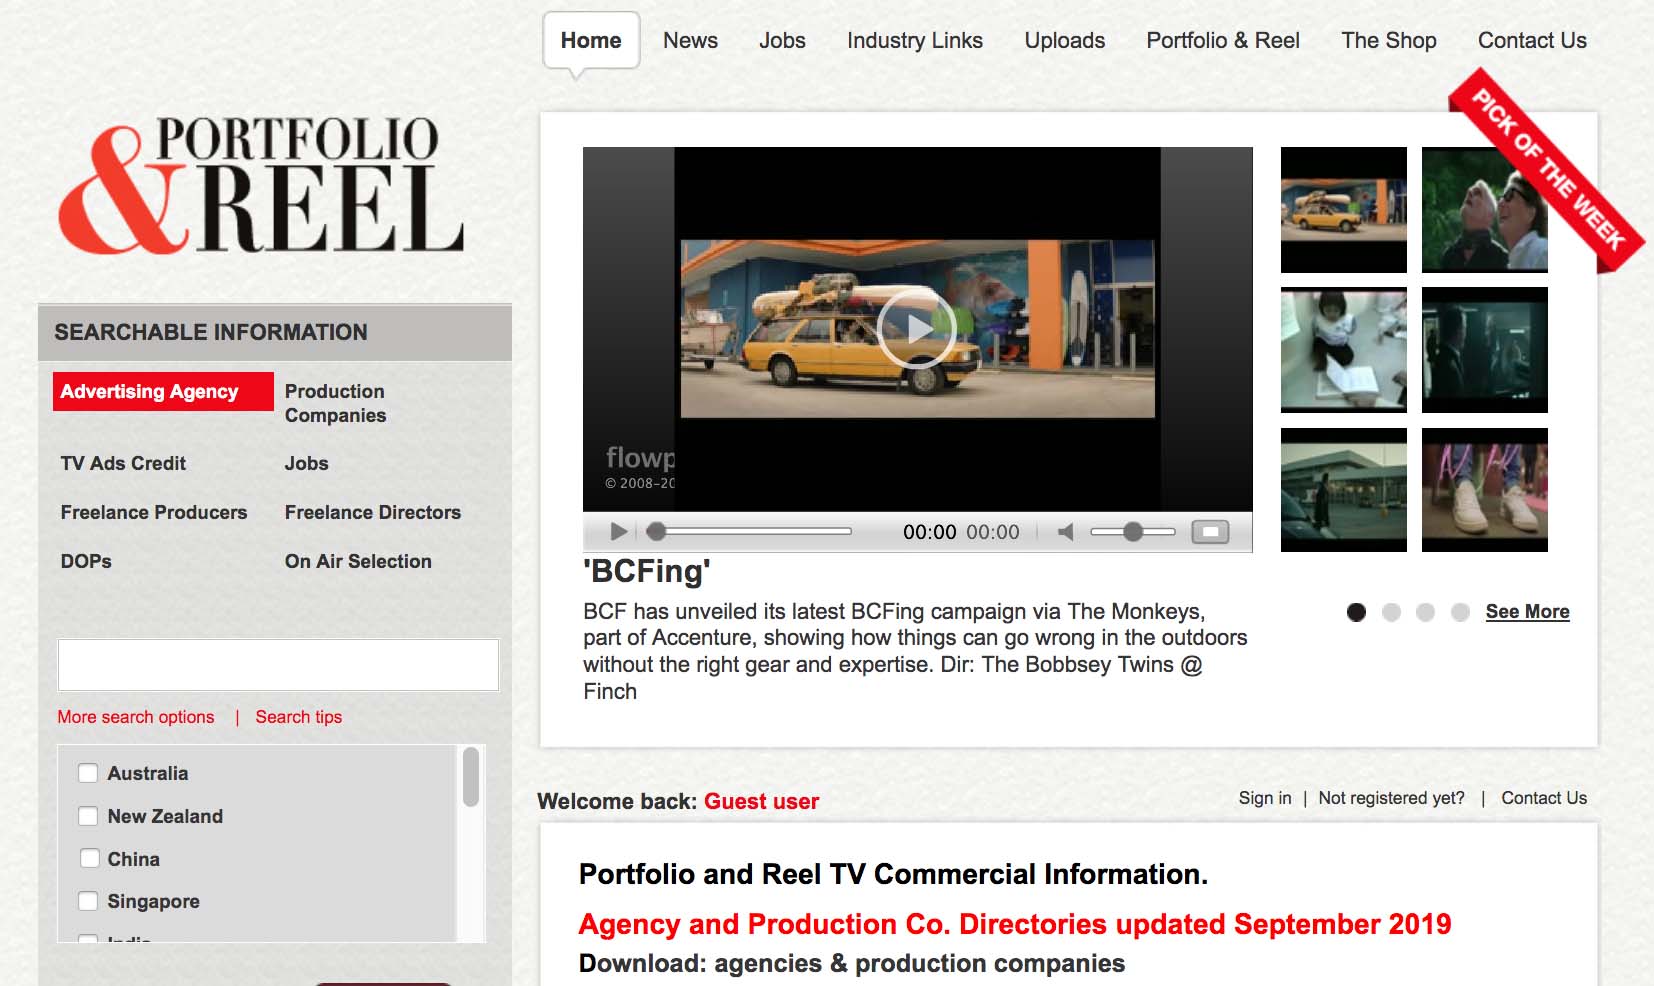This screenshot has height=986, width=1654.
Task: Select the Advertising Agency search category
Action: click(163, 391)
